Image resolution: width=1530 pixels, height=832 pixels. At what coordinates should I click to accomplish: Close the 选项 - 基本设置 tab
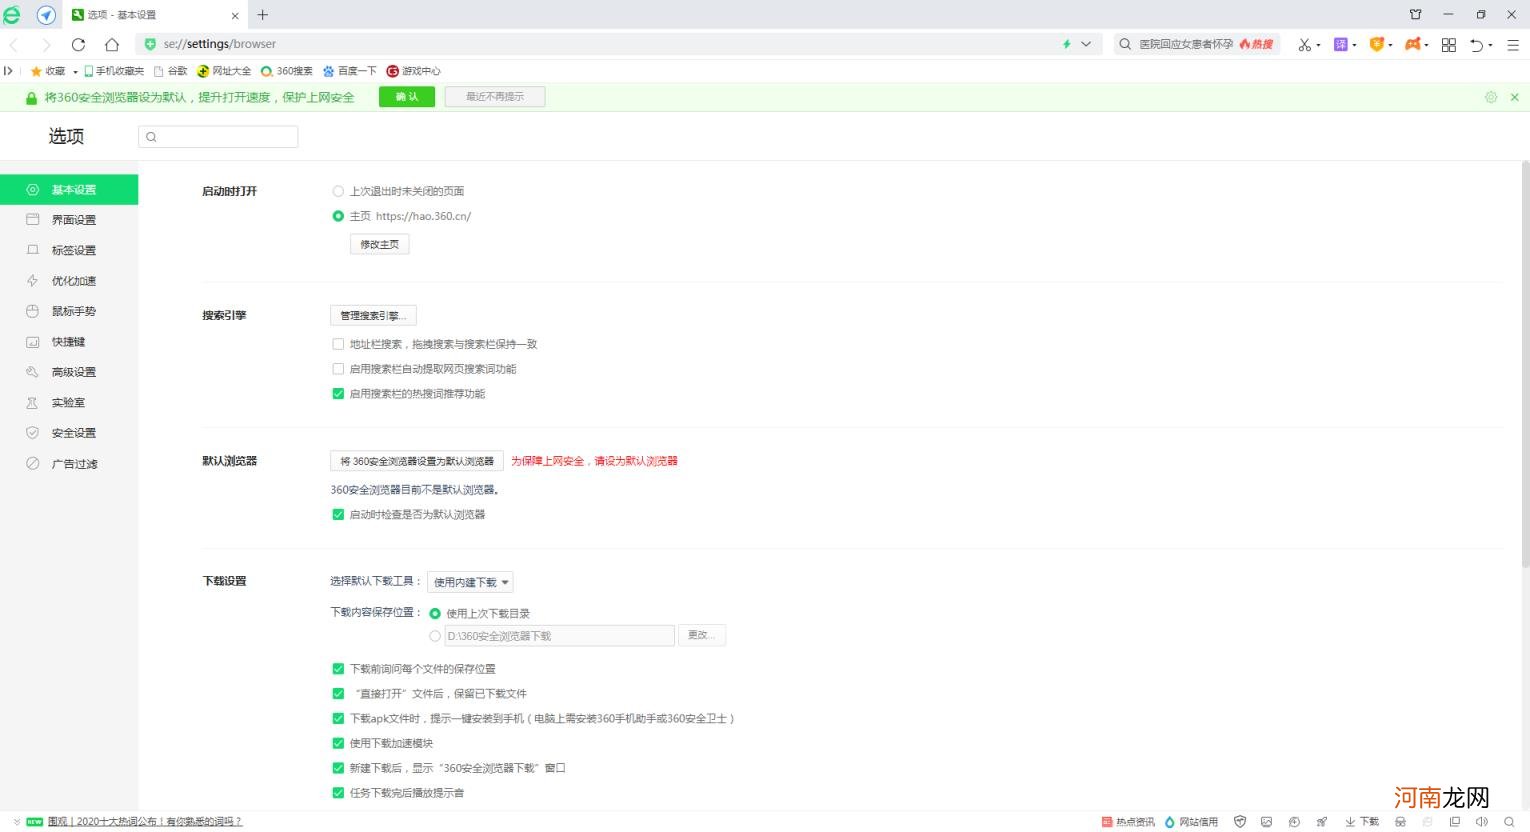(235, 15)
